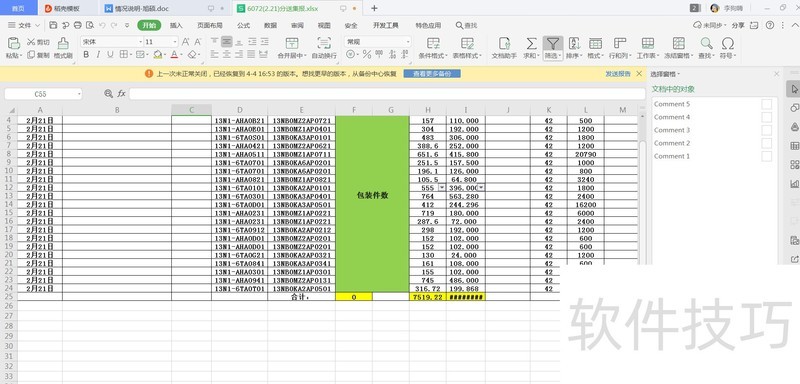800x384 pixels.
Task: Click the 符号 omega symbol icon
Action: coord(728,43)
